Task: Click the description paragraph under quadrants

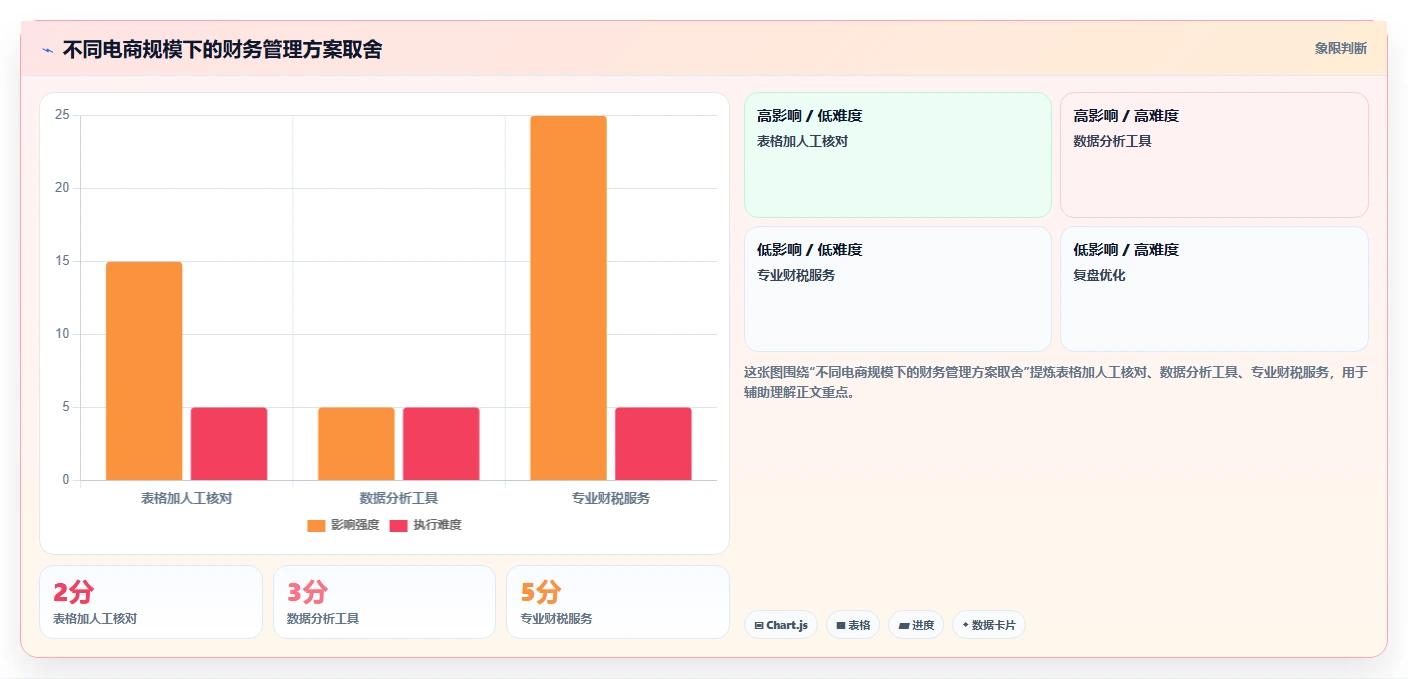Action: tap(1056, 382)
